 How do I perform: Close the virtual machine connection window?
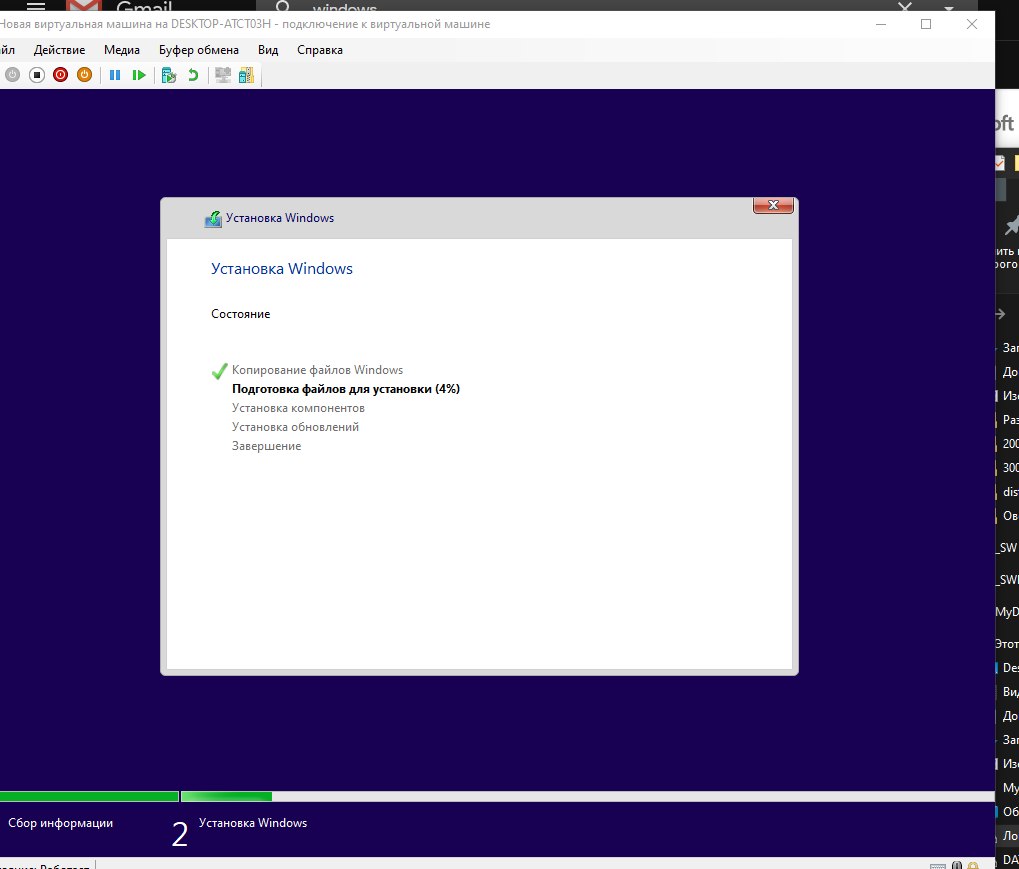972,24
